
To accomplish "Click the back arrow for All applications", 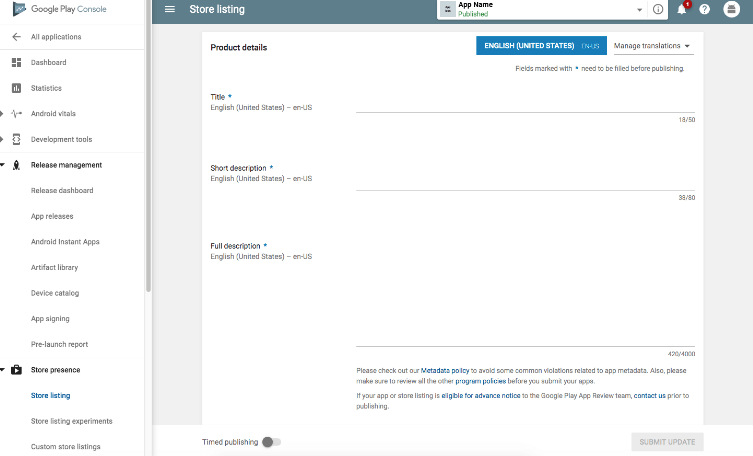I will [x=16, y=37].
